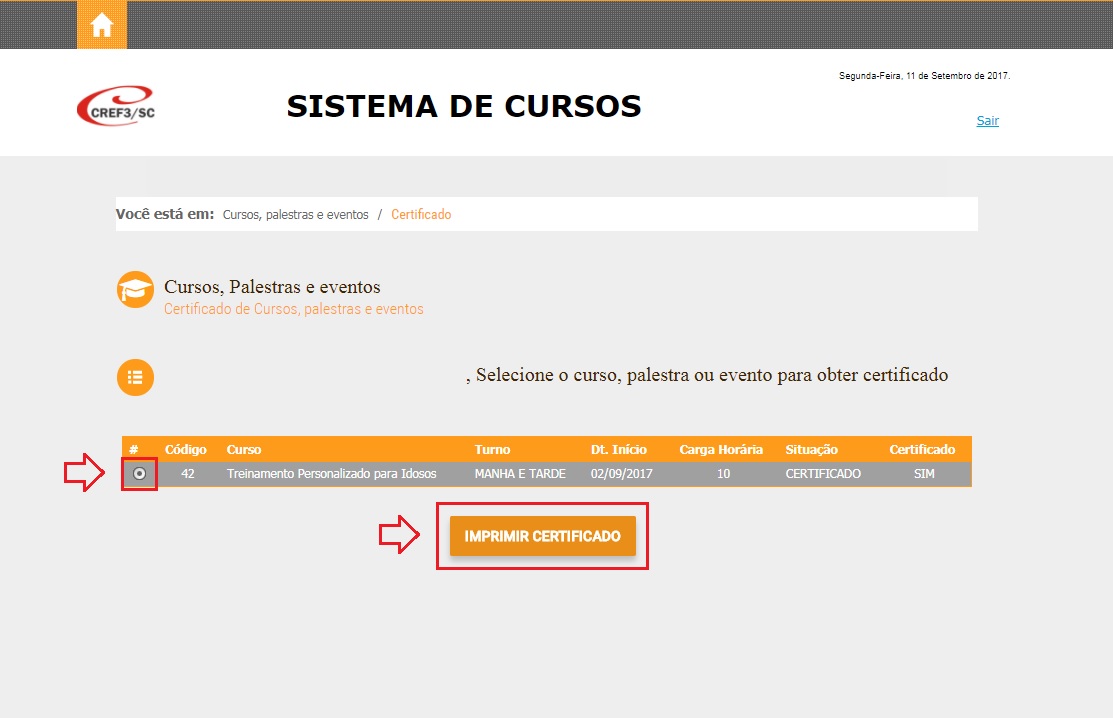Viewport: 1113px width, 718px height.
Task: Click the Sair logout link
Action: (x=987, y=121)
